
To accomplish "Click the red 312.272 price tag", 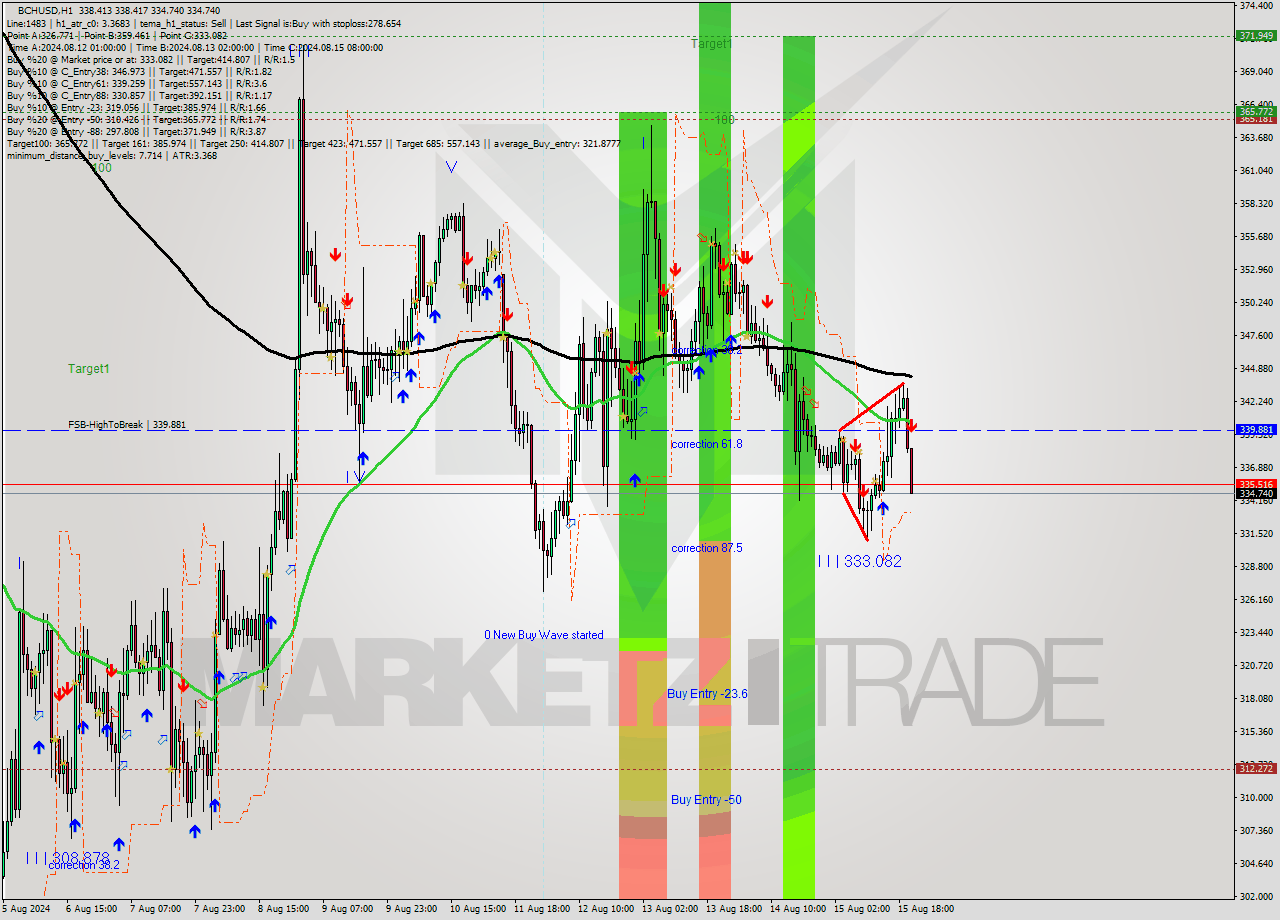I will [x=1257, y=769].
